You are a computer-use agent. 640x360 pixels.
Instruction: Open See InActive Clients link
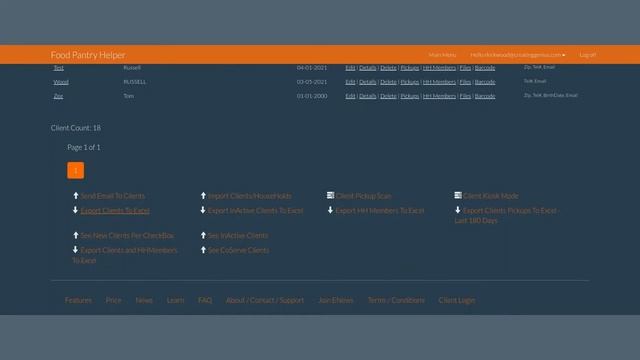point(238,236)
